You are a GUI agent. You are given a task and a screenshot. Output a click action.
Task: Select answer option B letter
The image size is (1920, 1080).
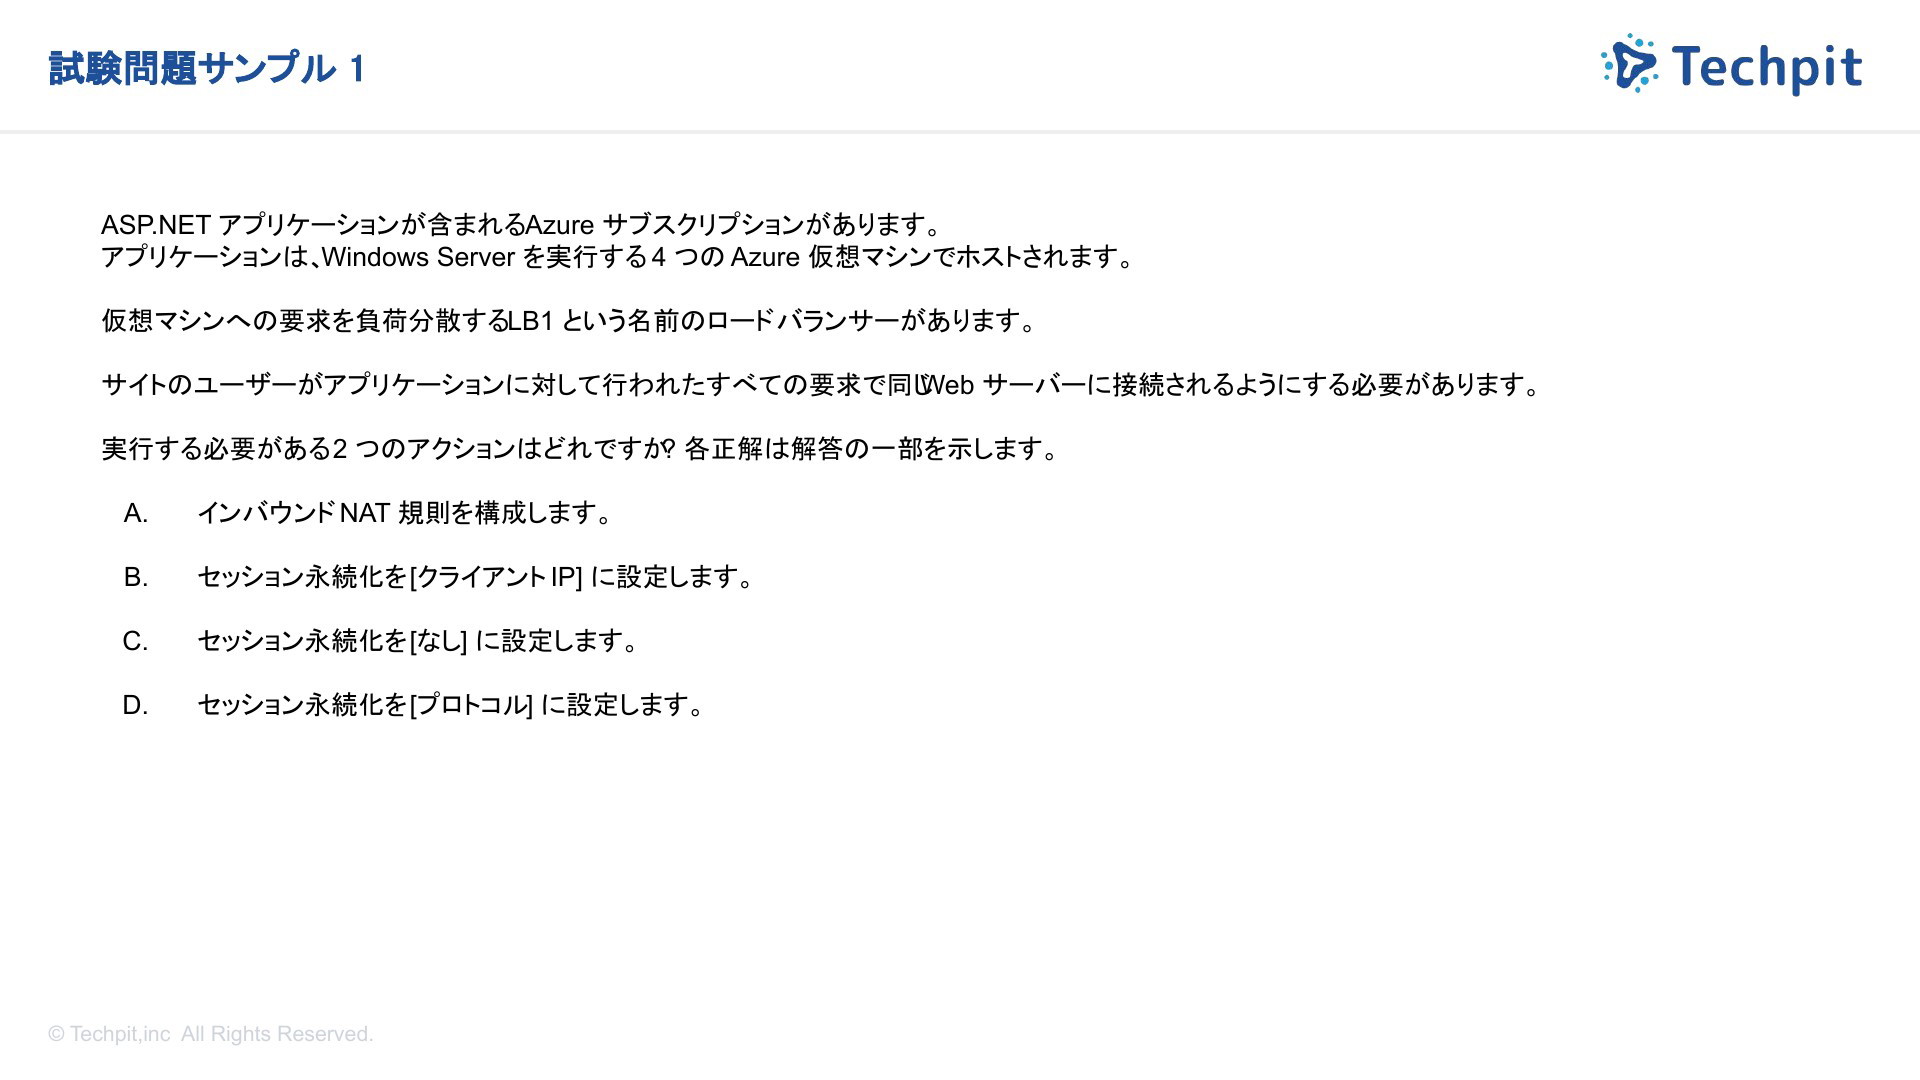tap(136, 577)
